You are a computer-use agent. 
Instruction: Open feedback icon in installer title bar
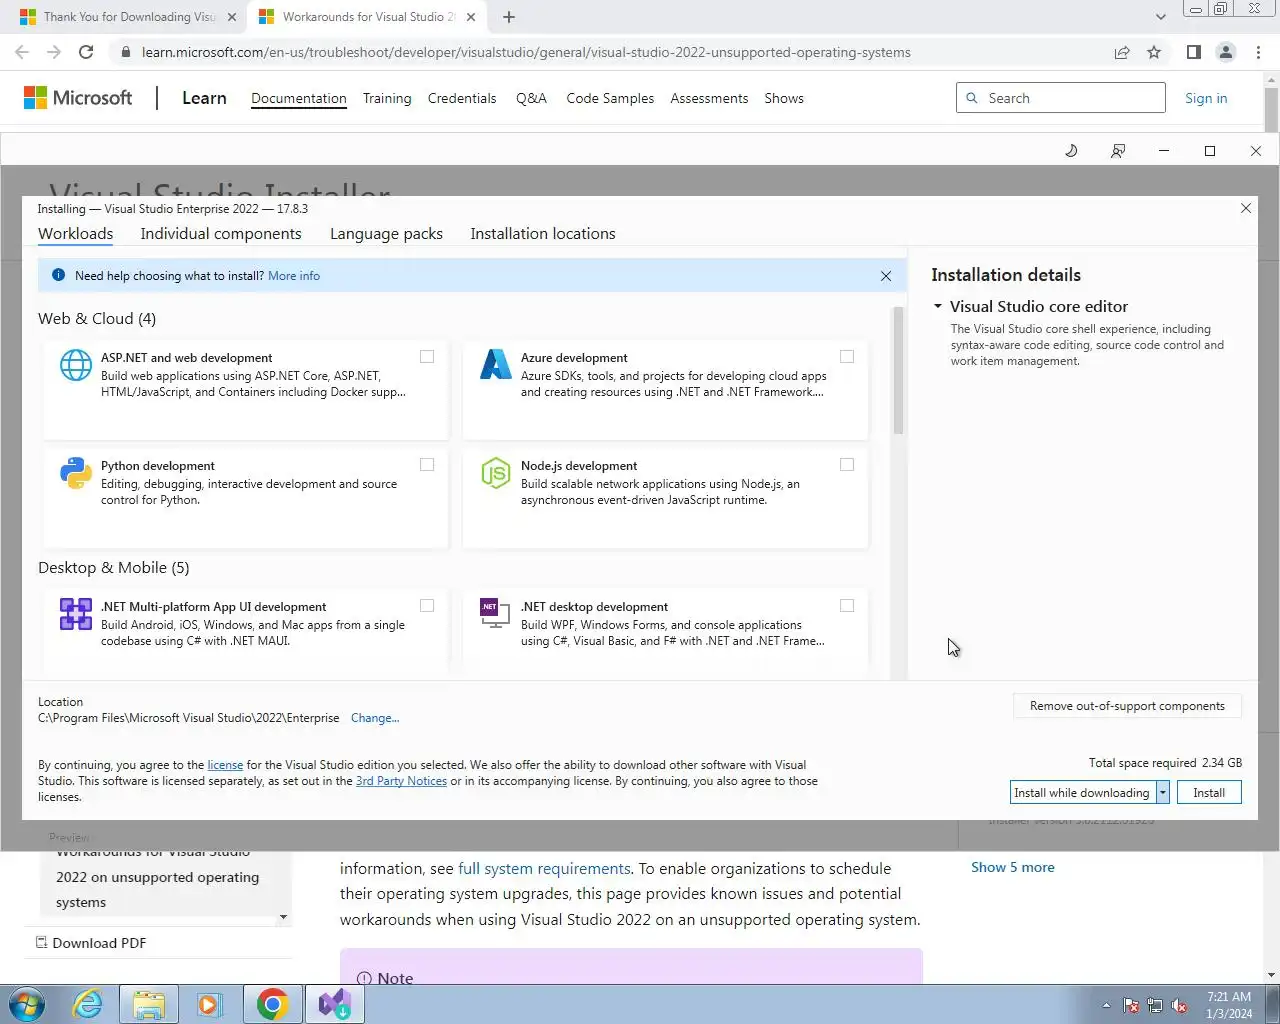click(1118, 151)
